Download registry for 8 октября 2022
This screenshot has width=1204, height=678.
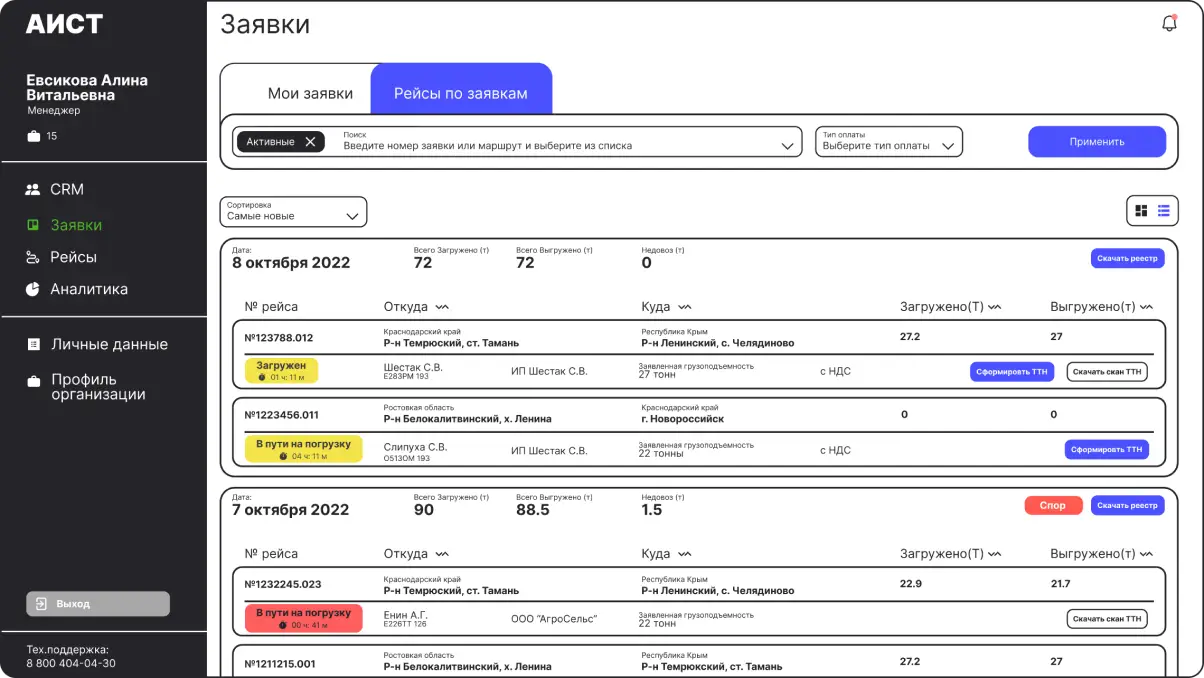click(x=1127, y=258)
